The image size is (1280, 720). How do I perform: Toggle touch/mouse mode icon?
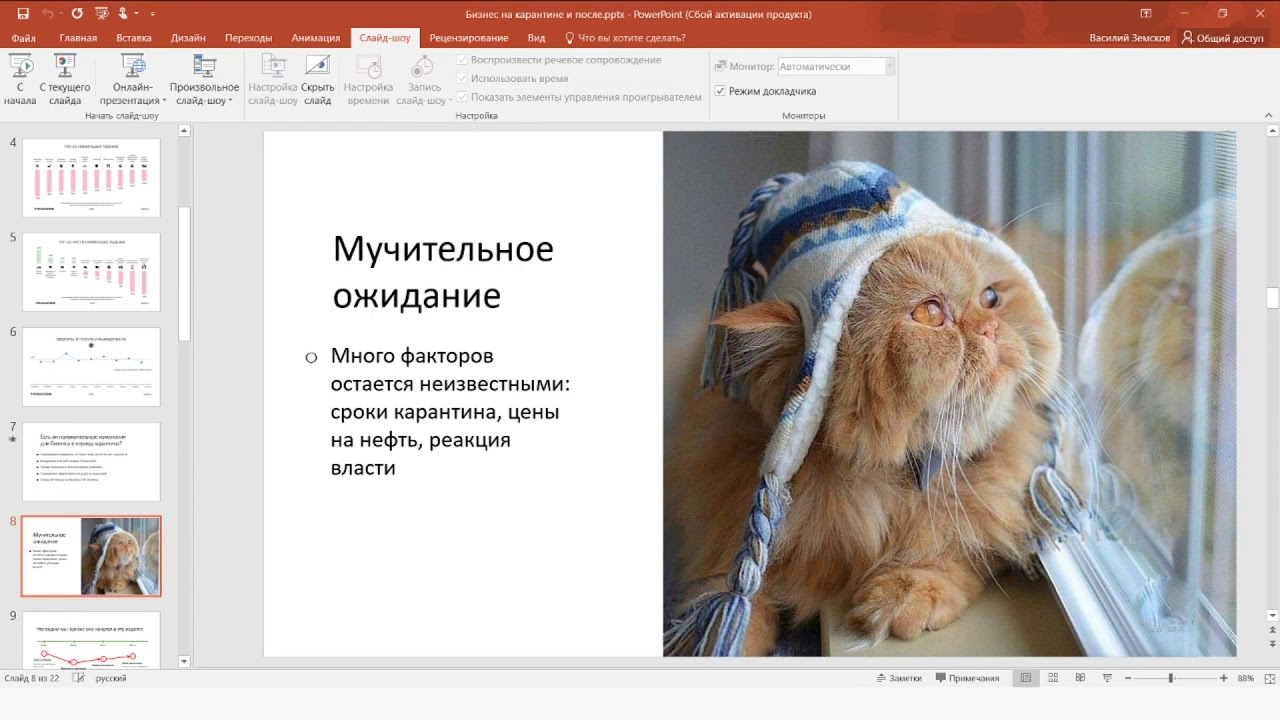pyautogui.click(x=123, y=14)
